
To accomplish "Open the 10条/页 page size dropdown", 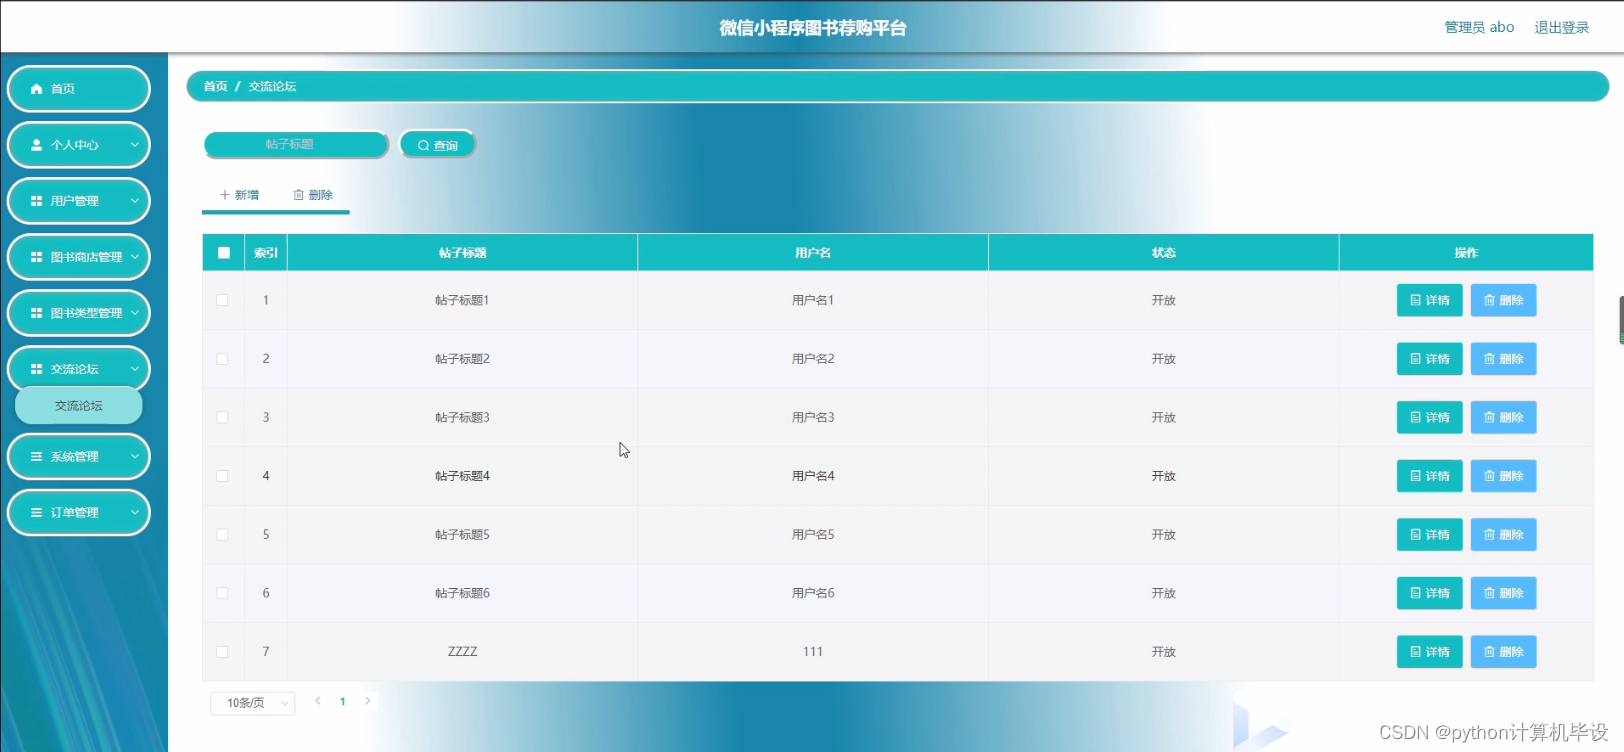I will tap(253, 703).
